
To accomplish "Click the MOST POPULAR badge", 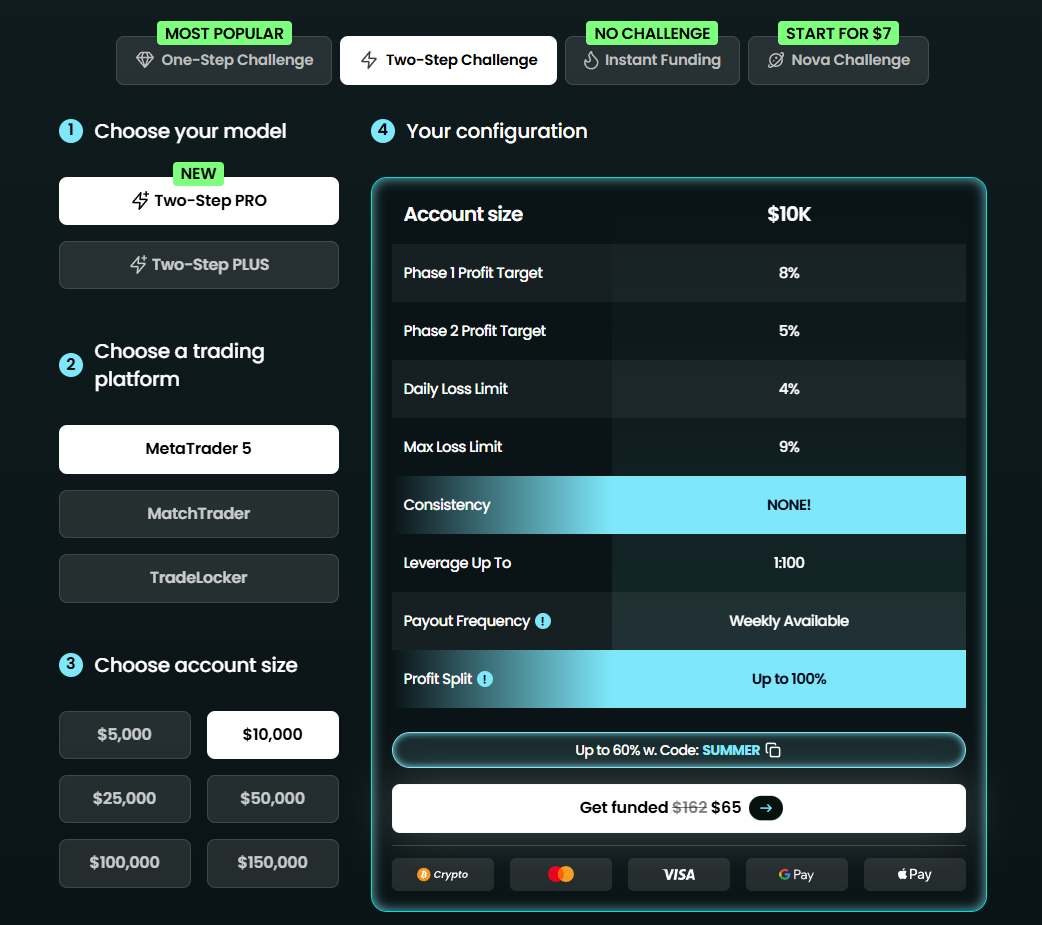I will [224, 33].
